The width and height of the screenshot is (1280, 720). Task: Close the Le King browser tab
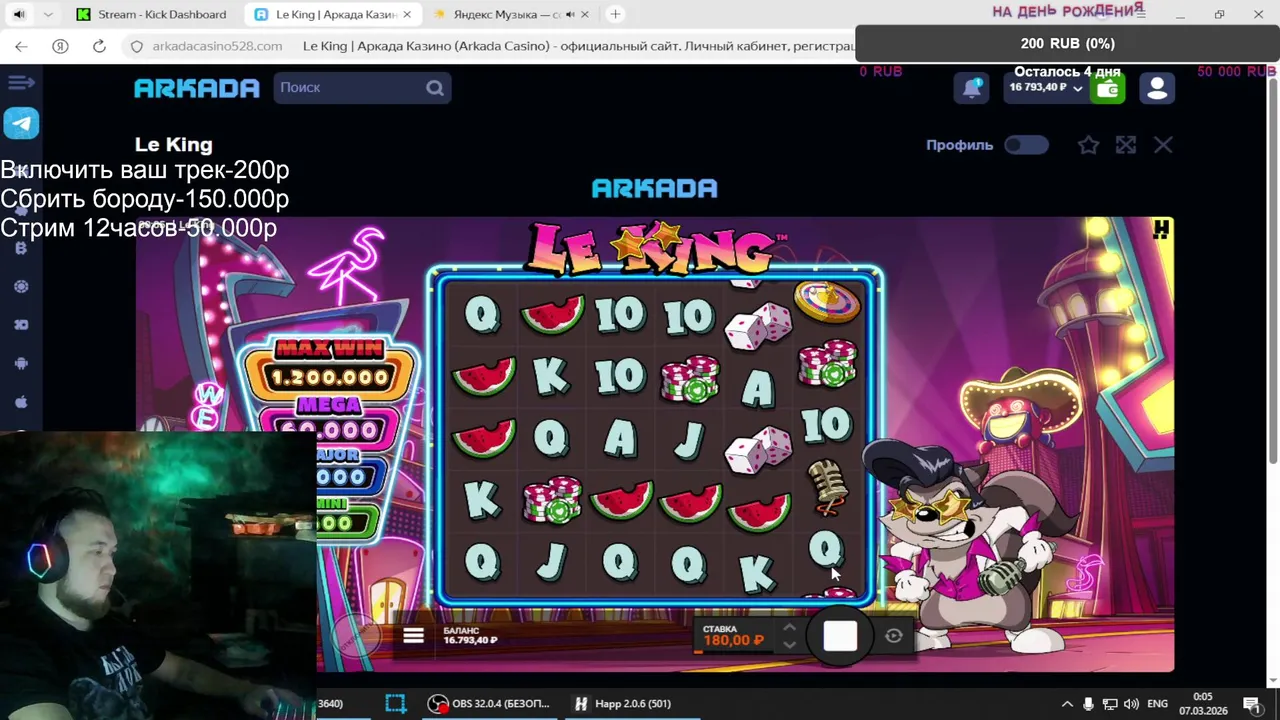pyautogui.click(x=407, y=14)
